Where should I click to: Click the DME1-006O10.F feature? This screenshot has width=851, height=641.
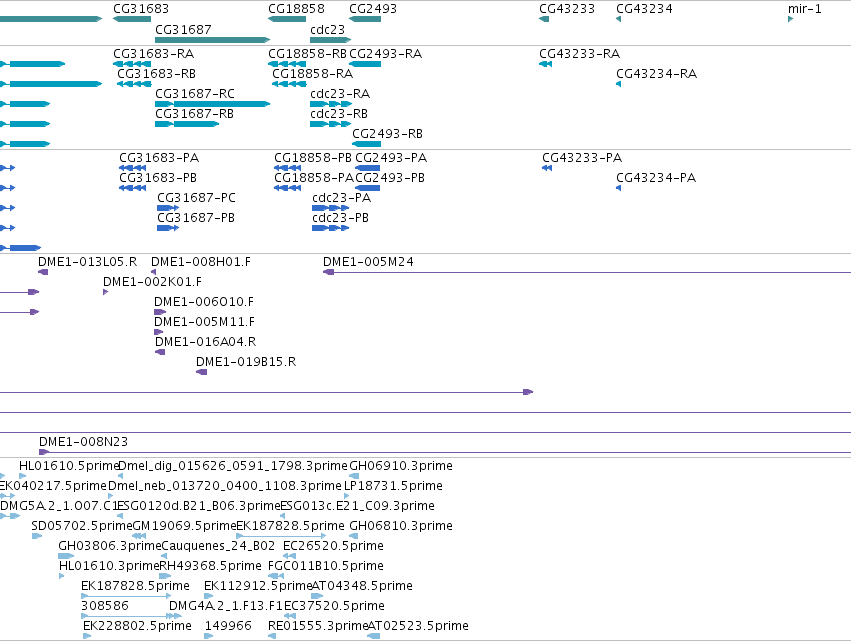coord(160,313)
